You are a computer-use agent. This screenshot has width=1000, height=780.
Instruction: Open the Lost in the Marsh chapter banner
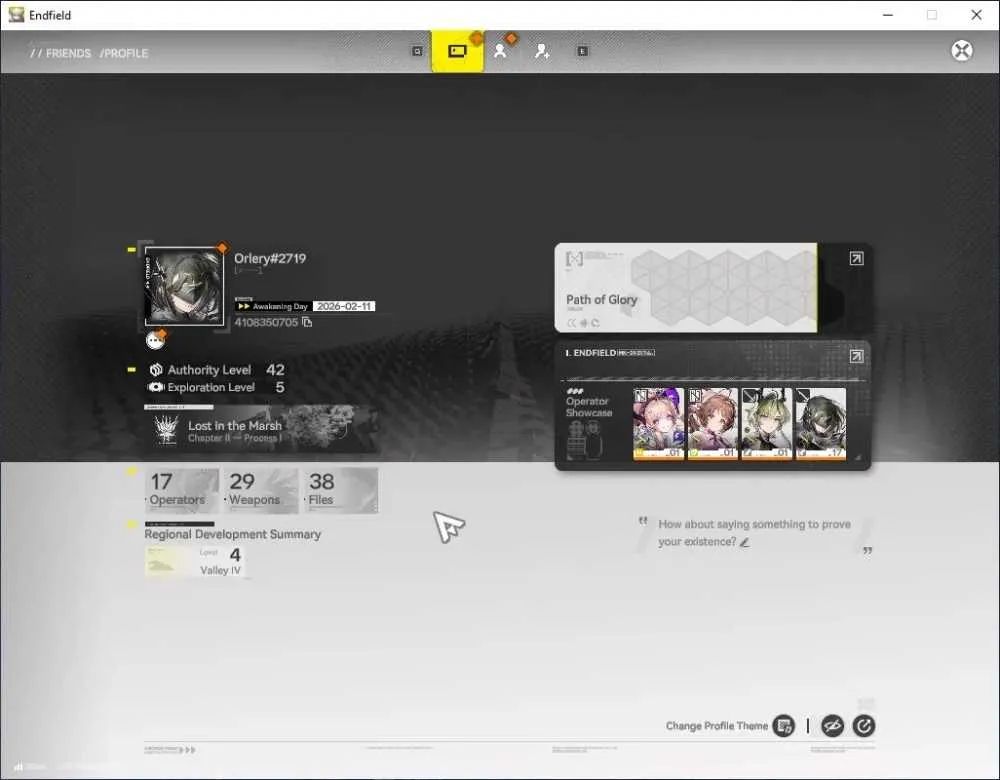(261, 430)
